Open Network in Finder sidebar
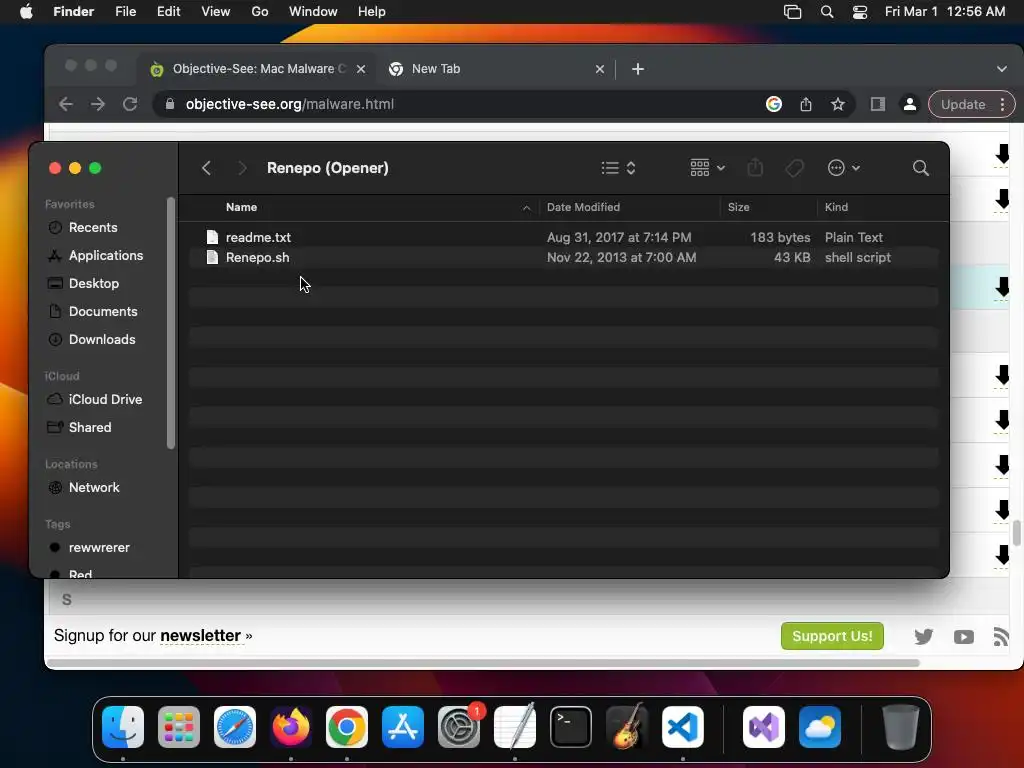 pyautogui.click(x=93, y=487)
